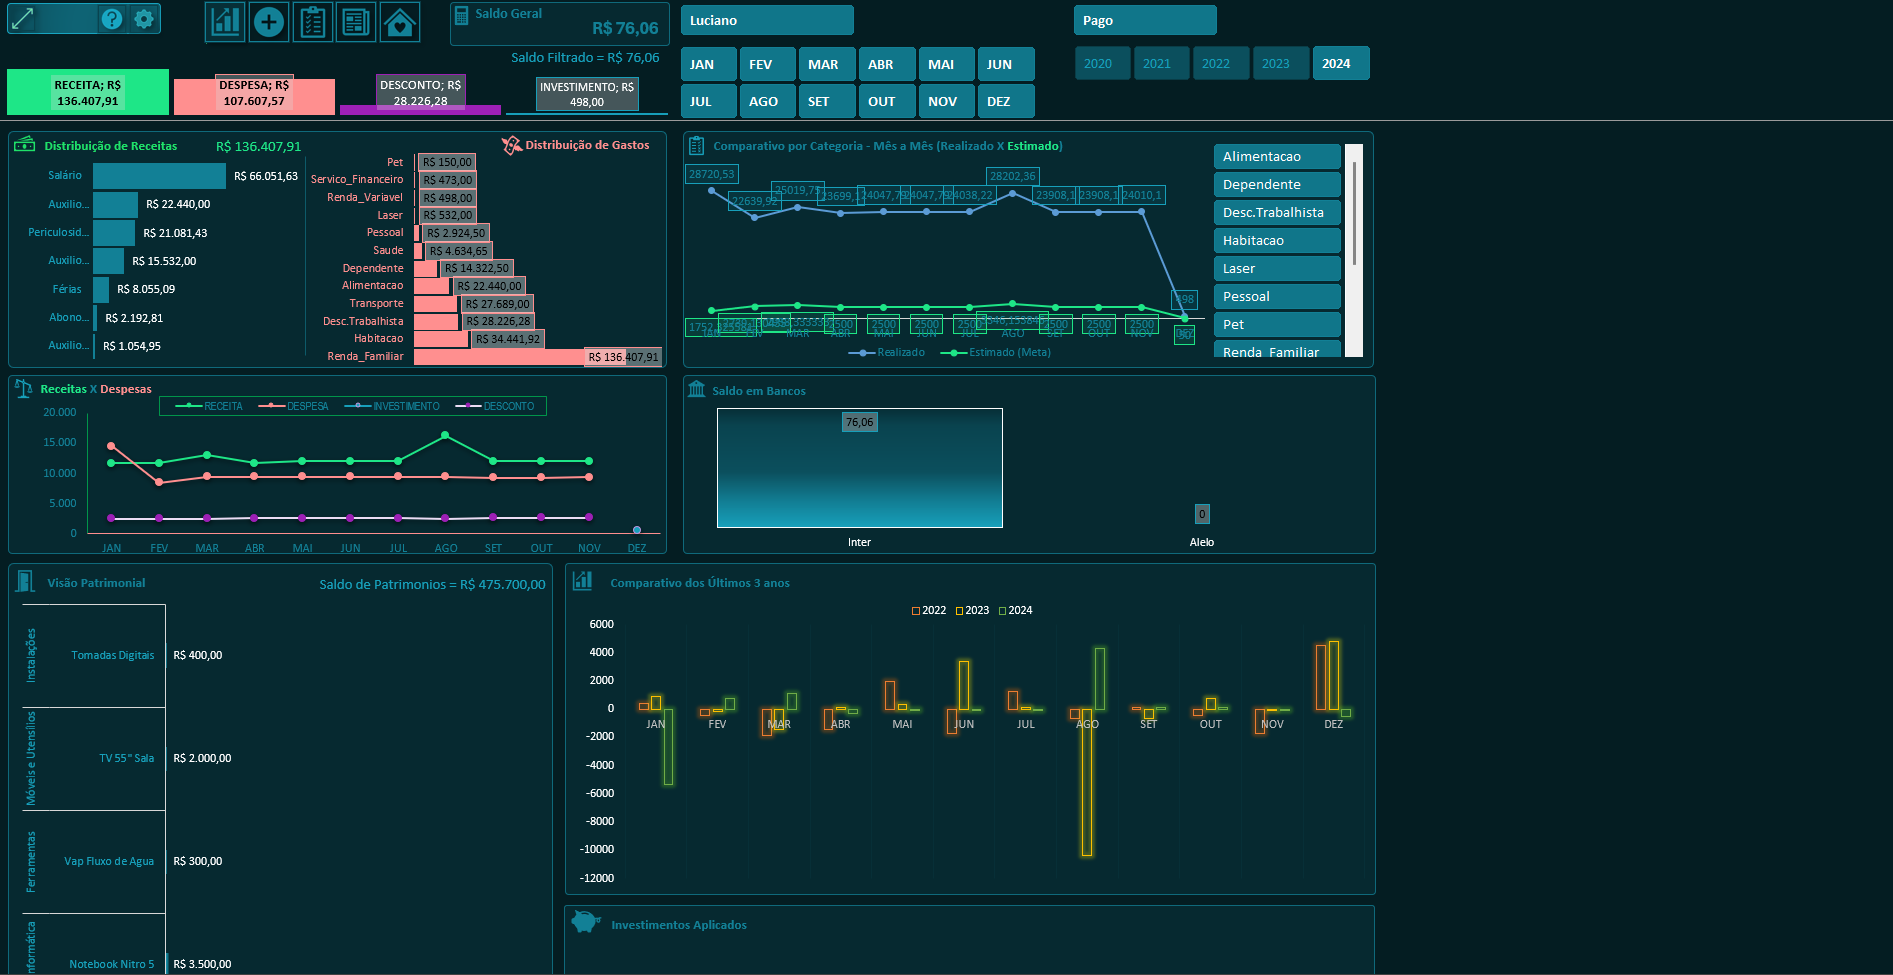Select the MAR month button
1893x975 pixels.
tap(826, 63)
